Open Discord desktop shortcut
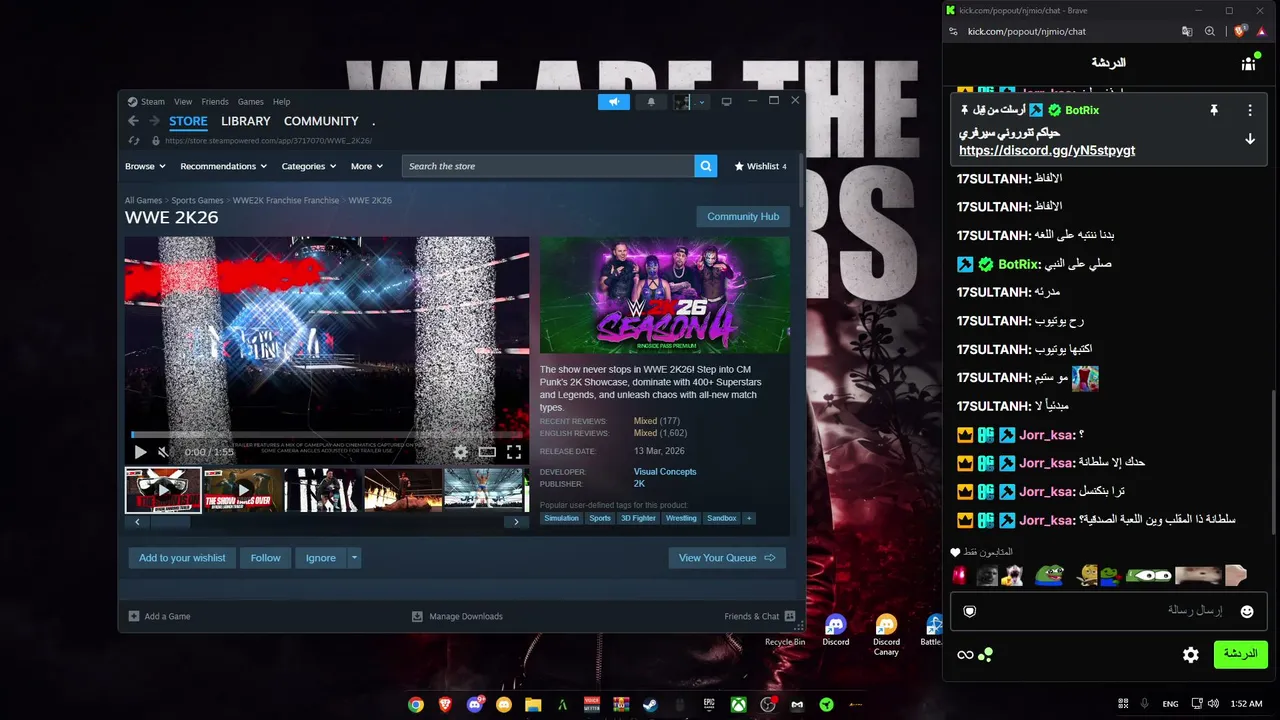The image size is (1280, 720). point(836,631)
